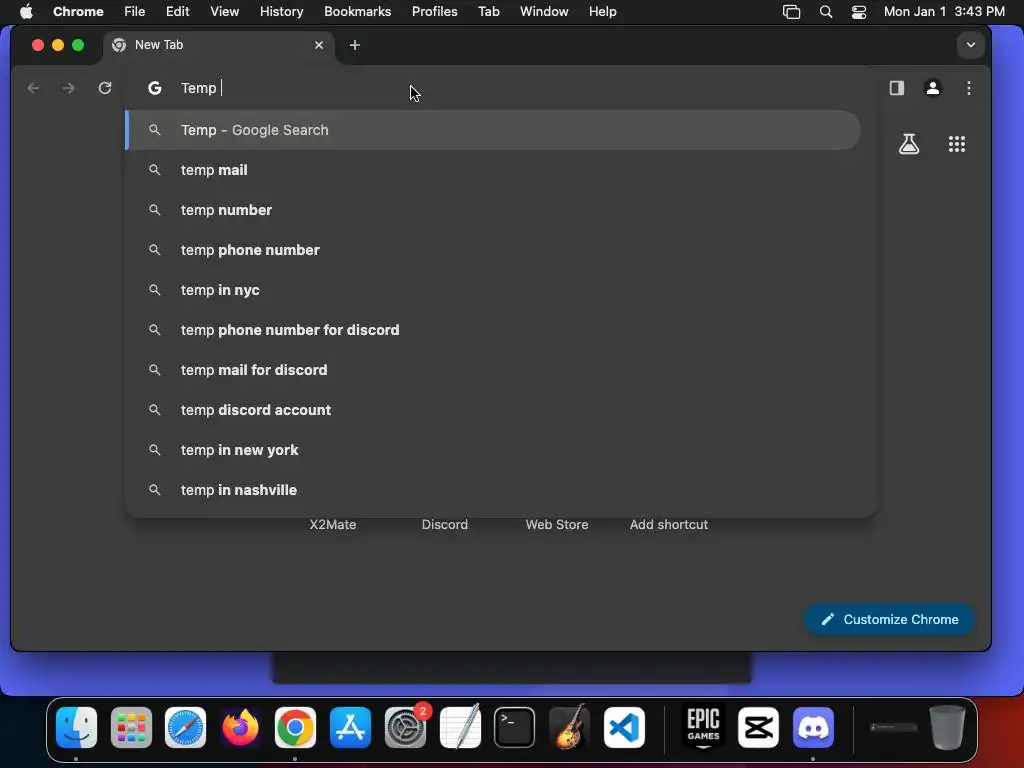The image size is (1024, 768).
Task: Open the Apple menu
Action: (x=26, y=11)
